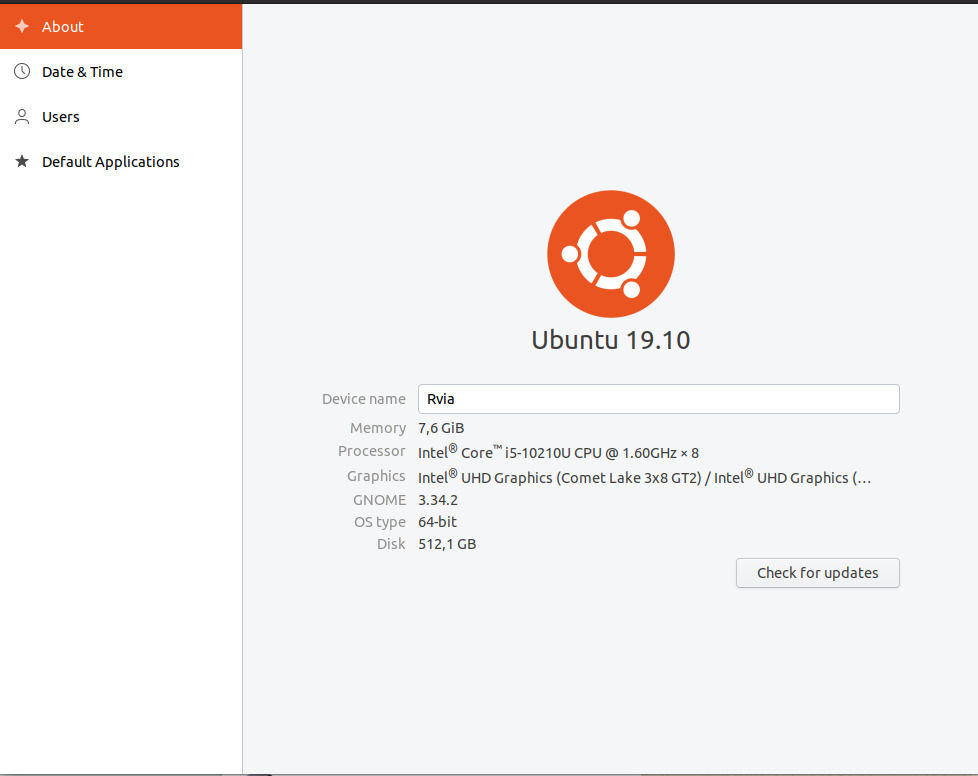
Task: Click the Processor value Intel Core i5-10210U
Action: pos(558,452)
